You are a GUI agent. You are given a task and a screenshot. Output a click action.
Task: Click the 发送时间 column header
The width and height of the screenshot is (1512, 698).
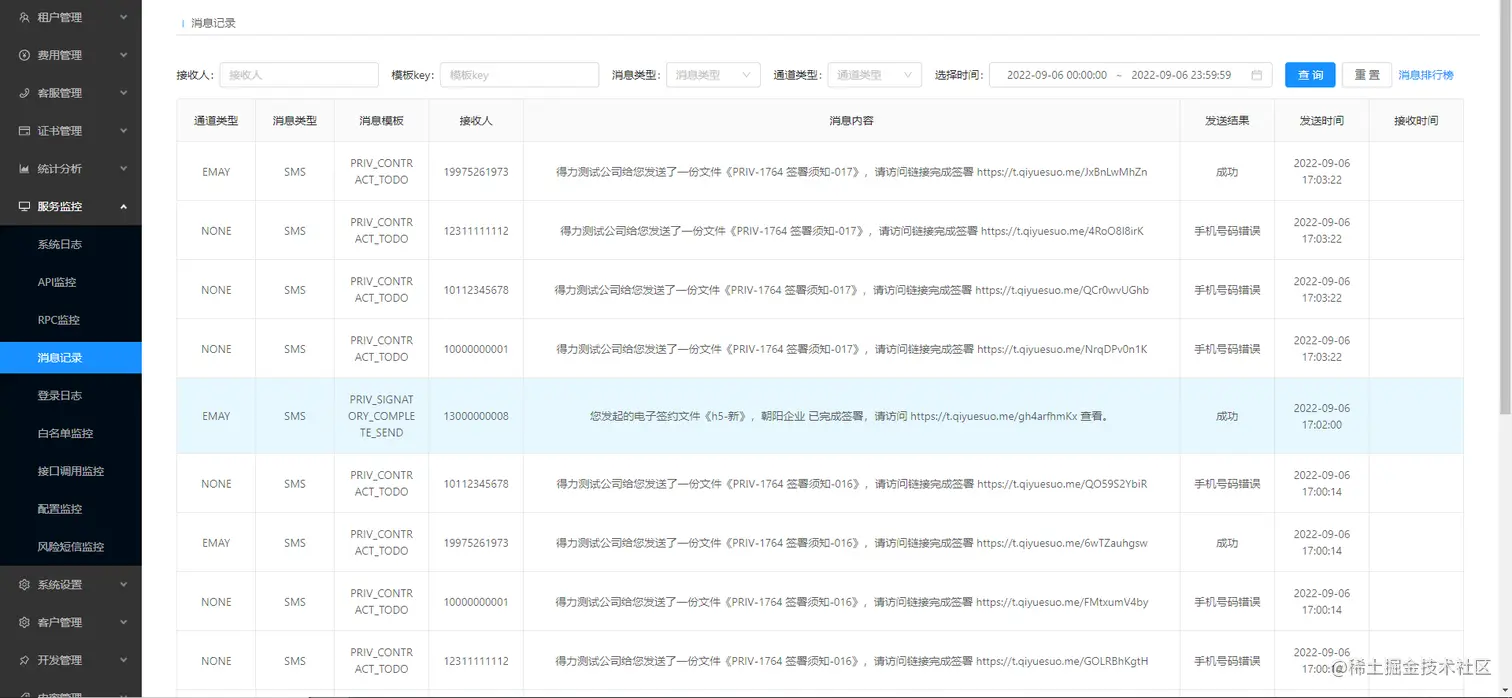1322,121
